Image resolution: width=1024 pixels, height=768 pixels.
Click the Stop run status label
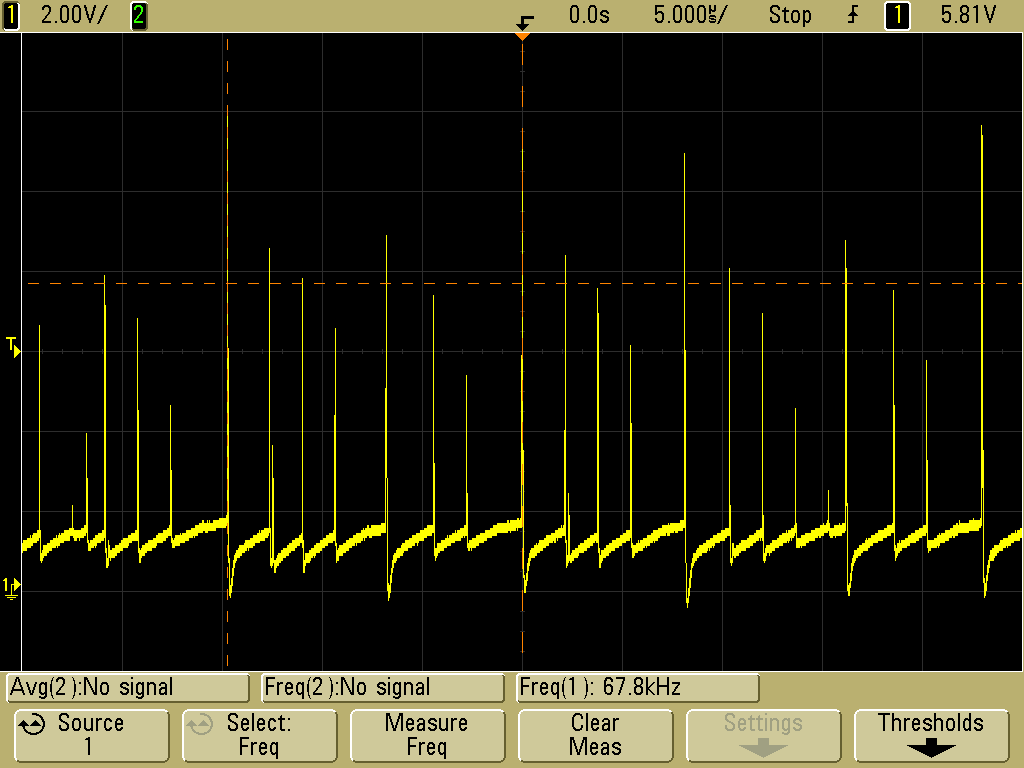coord(790,15)
